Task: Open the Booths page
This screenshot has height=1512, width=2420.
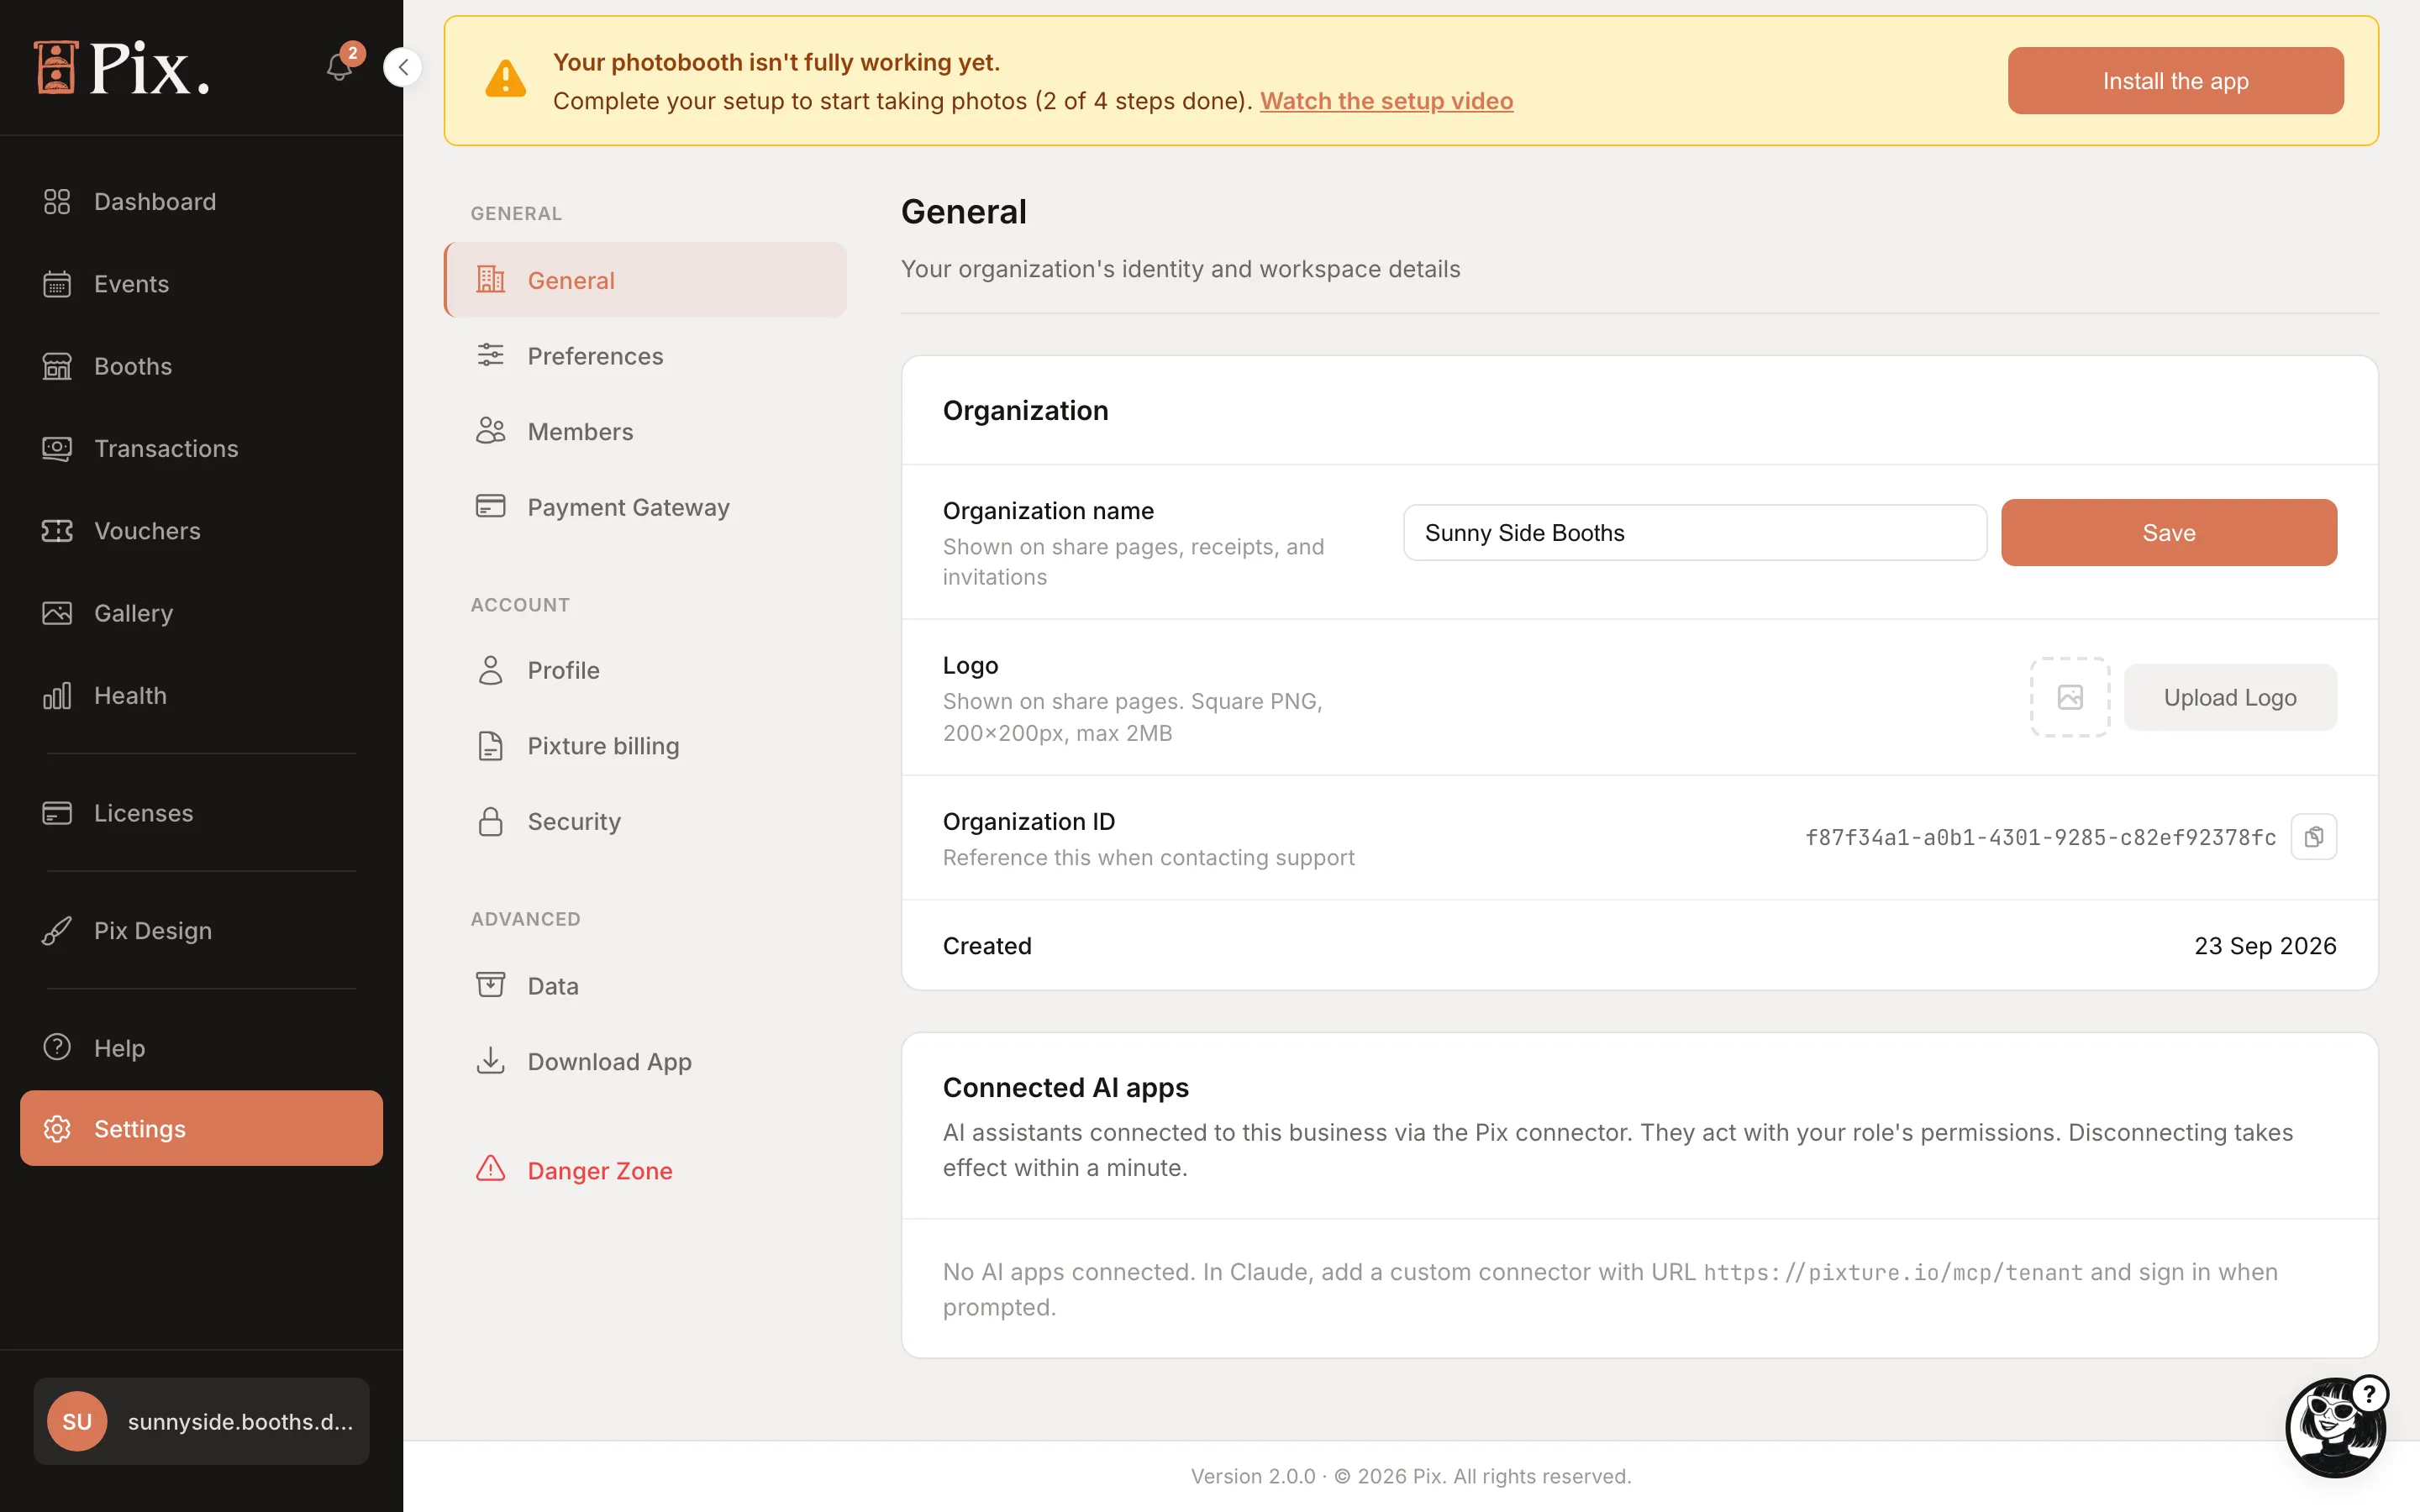Action: coord(201,366)
